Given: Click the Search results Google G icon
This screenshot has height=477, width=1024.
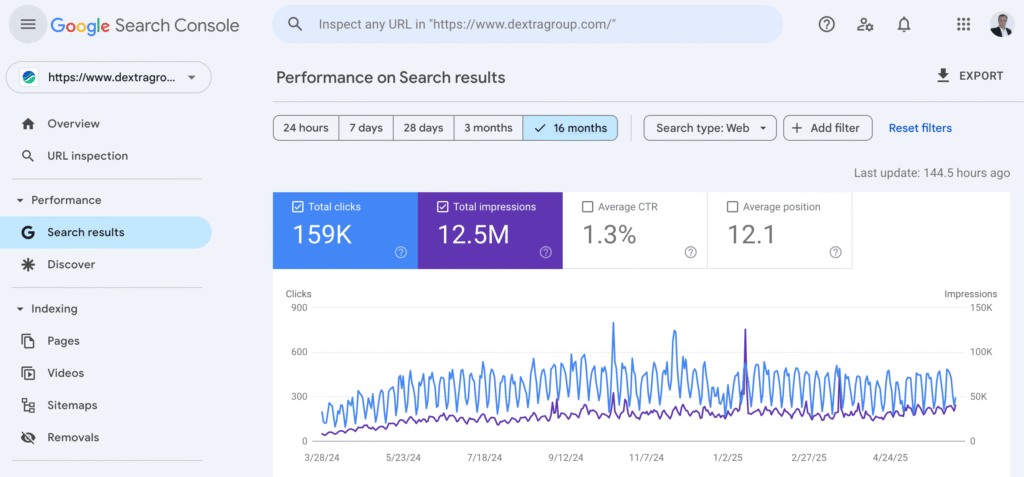Looking at the screenshot, I should click(27, 232).
